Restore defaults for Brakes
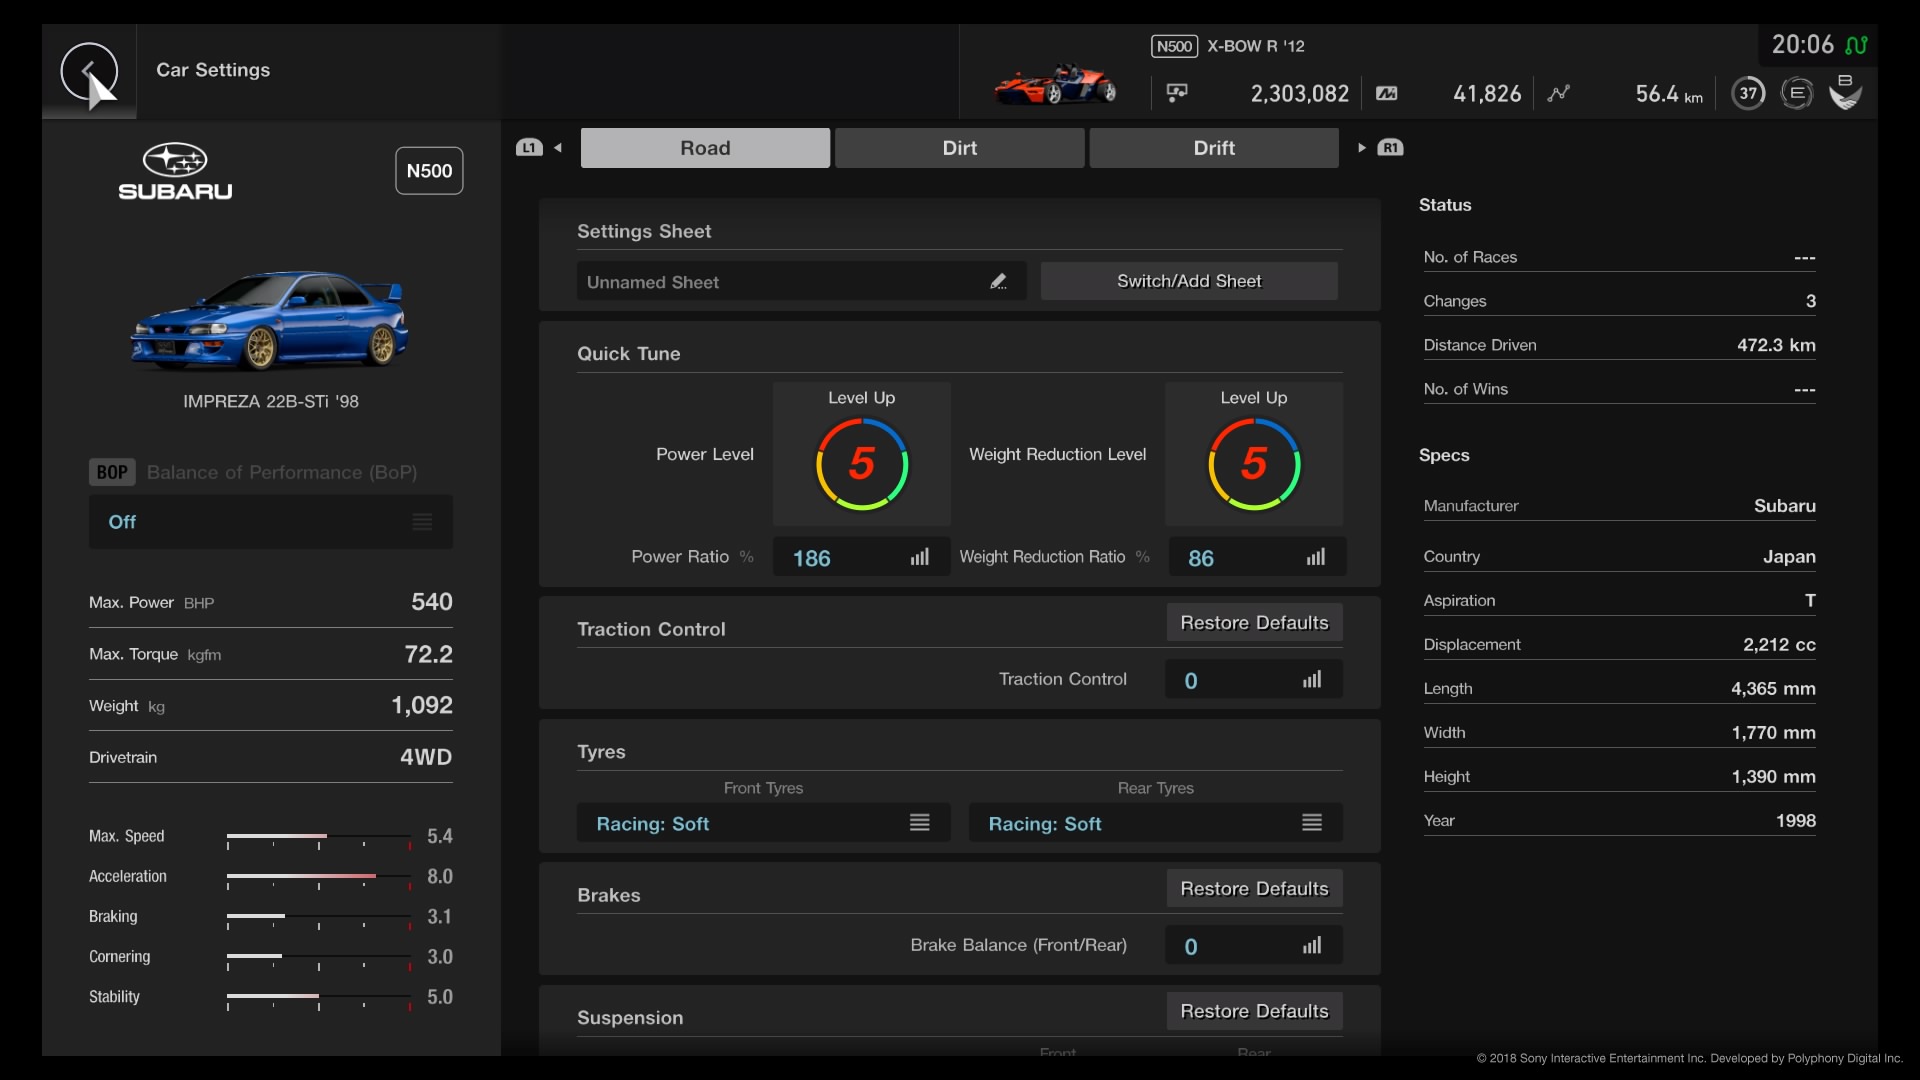The height and width of the screenshot is (1080, 1920). (x=1254, y=888)
